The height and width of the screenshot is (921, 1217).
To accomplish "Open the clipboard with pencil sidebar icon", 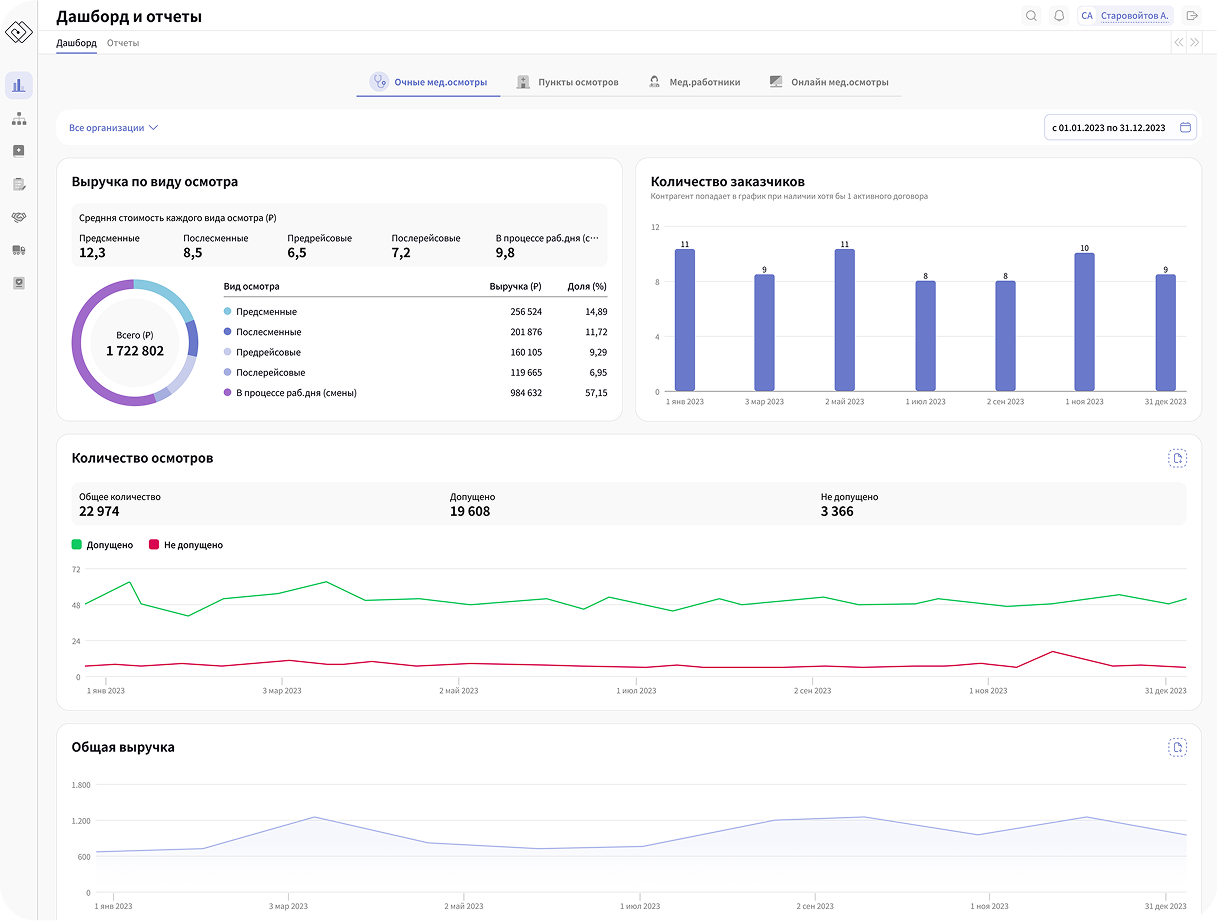I will pos(19,184).
